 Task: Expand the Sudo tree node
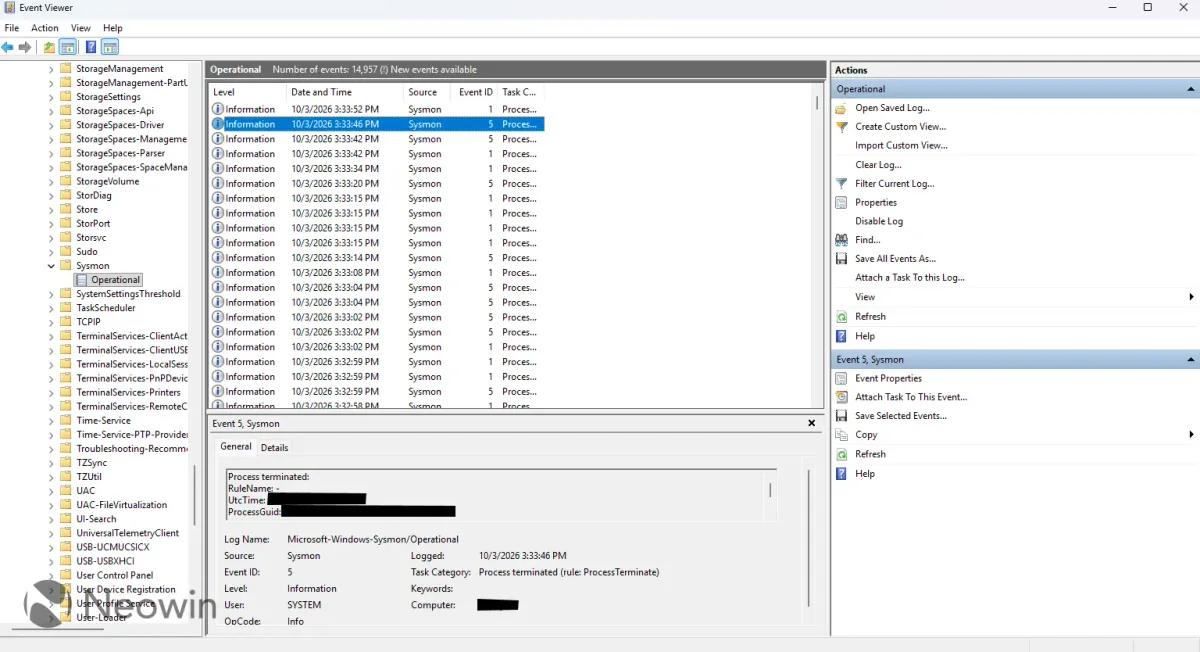coord(52,252)
